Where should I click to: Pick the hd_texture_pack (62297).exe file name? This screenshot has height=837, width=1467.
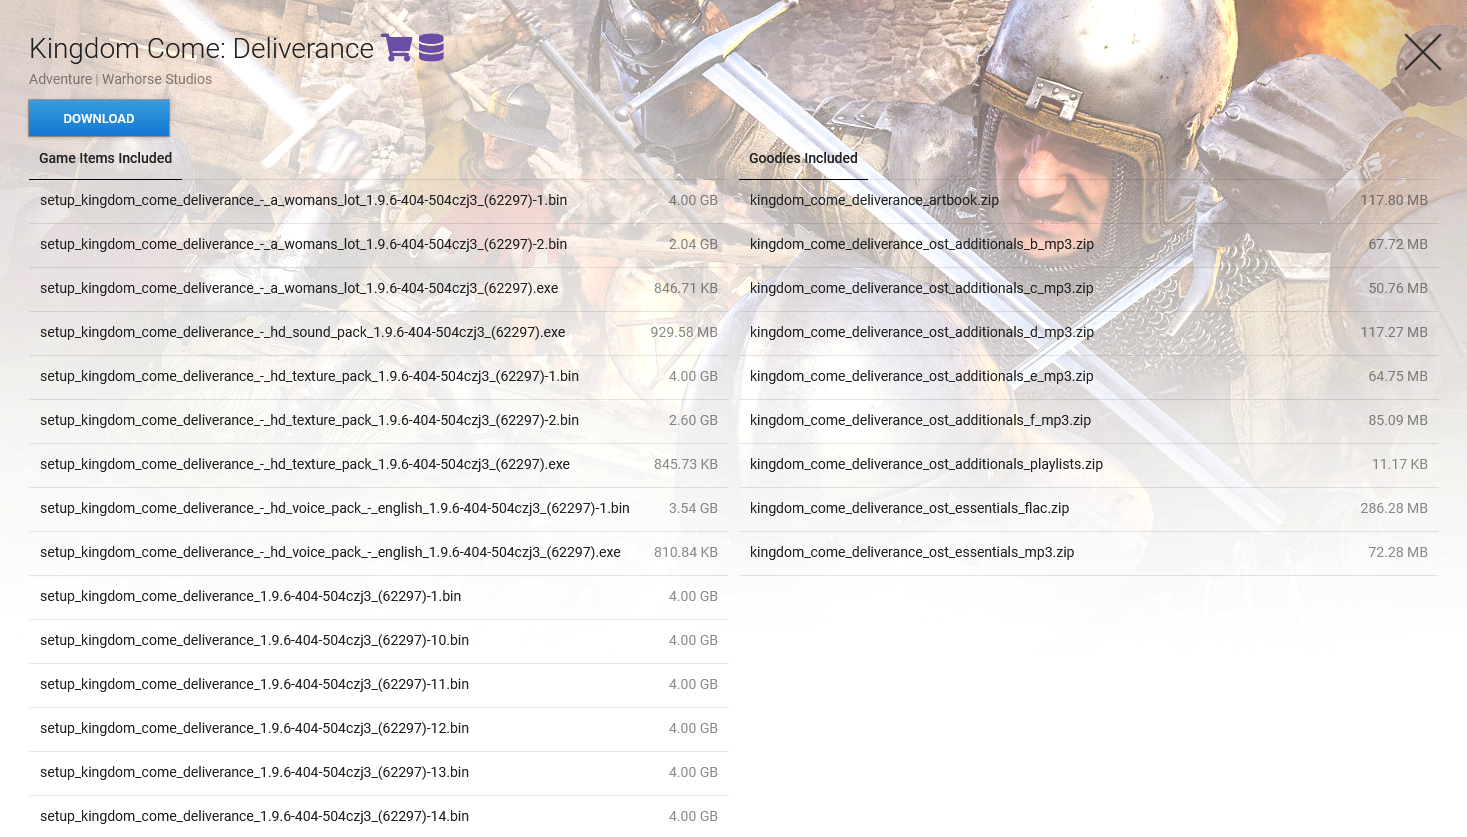pos(305,464)
